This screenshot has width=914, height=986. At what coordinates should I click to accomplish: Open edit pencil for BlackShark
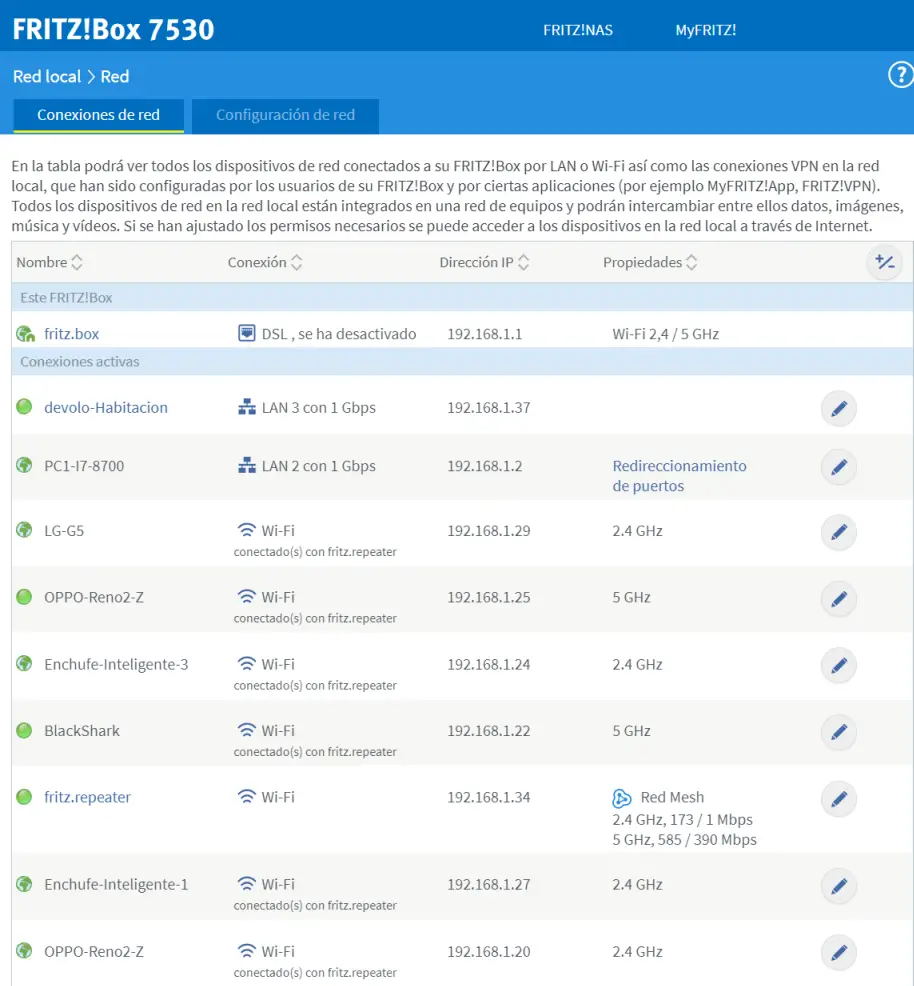[x=839, y=732]
